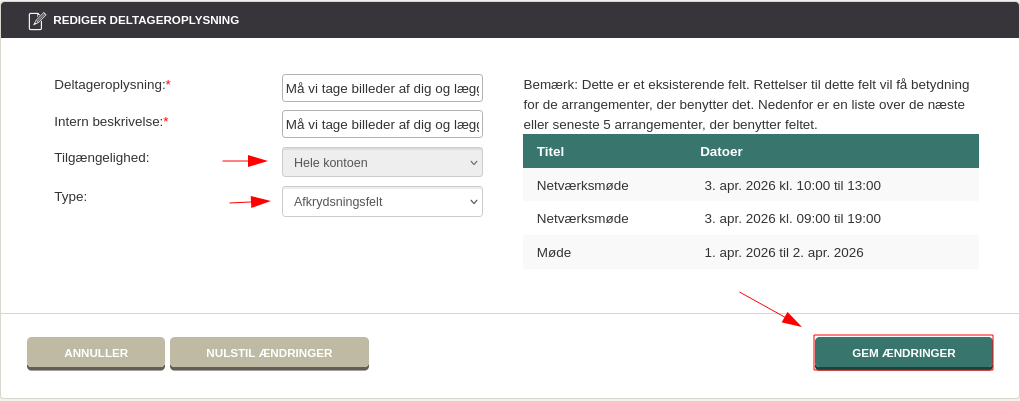1020x401 pixels.
Task: Focus the Intern beskrivelse input field
Action: coord(382,125)
